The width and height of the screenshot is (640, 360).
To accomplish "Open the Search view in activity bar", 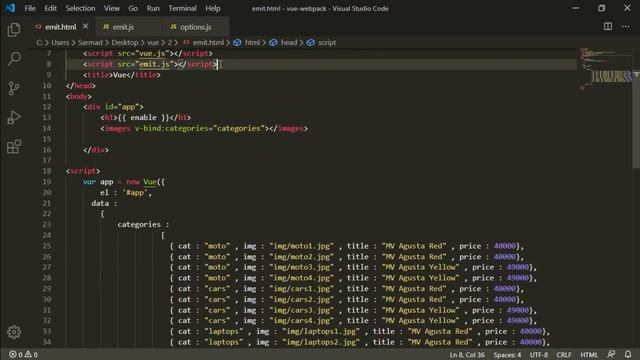I will click(14, 58).
